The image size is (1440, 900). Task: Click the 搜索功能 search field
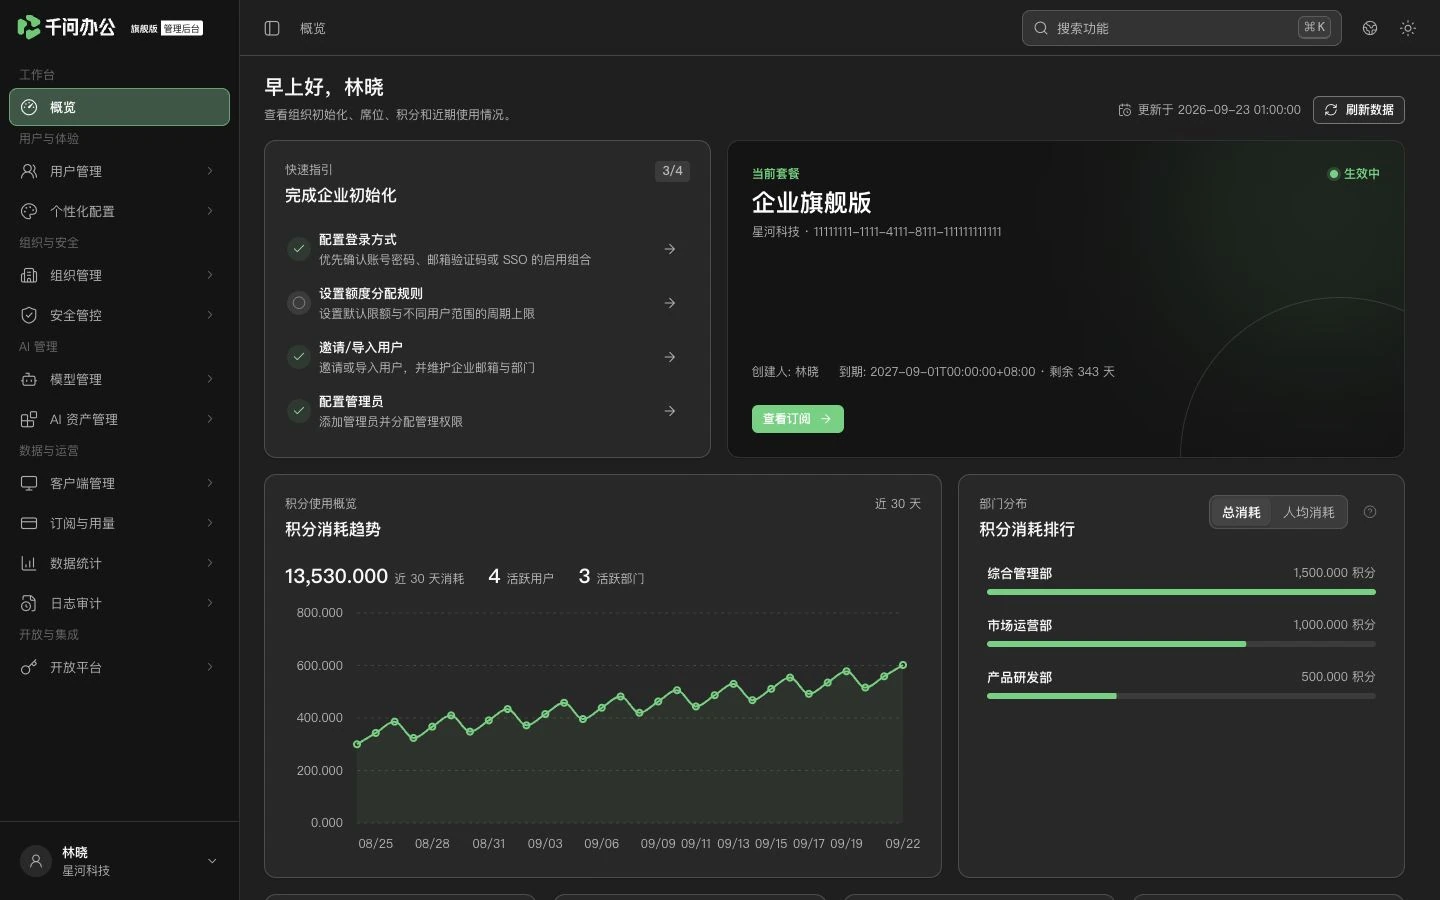pyautogui.click(x=1181, y=28)
